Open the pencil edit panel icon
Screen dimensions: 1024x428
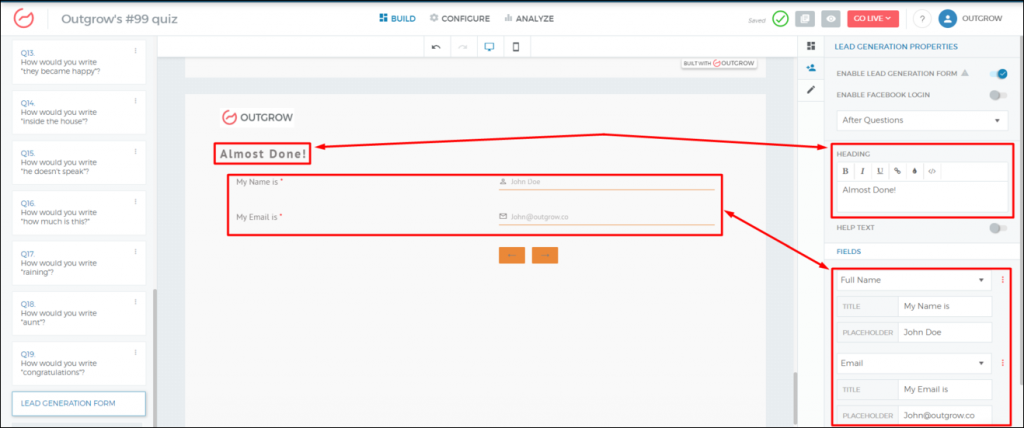[811, 90]
